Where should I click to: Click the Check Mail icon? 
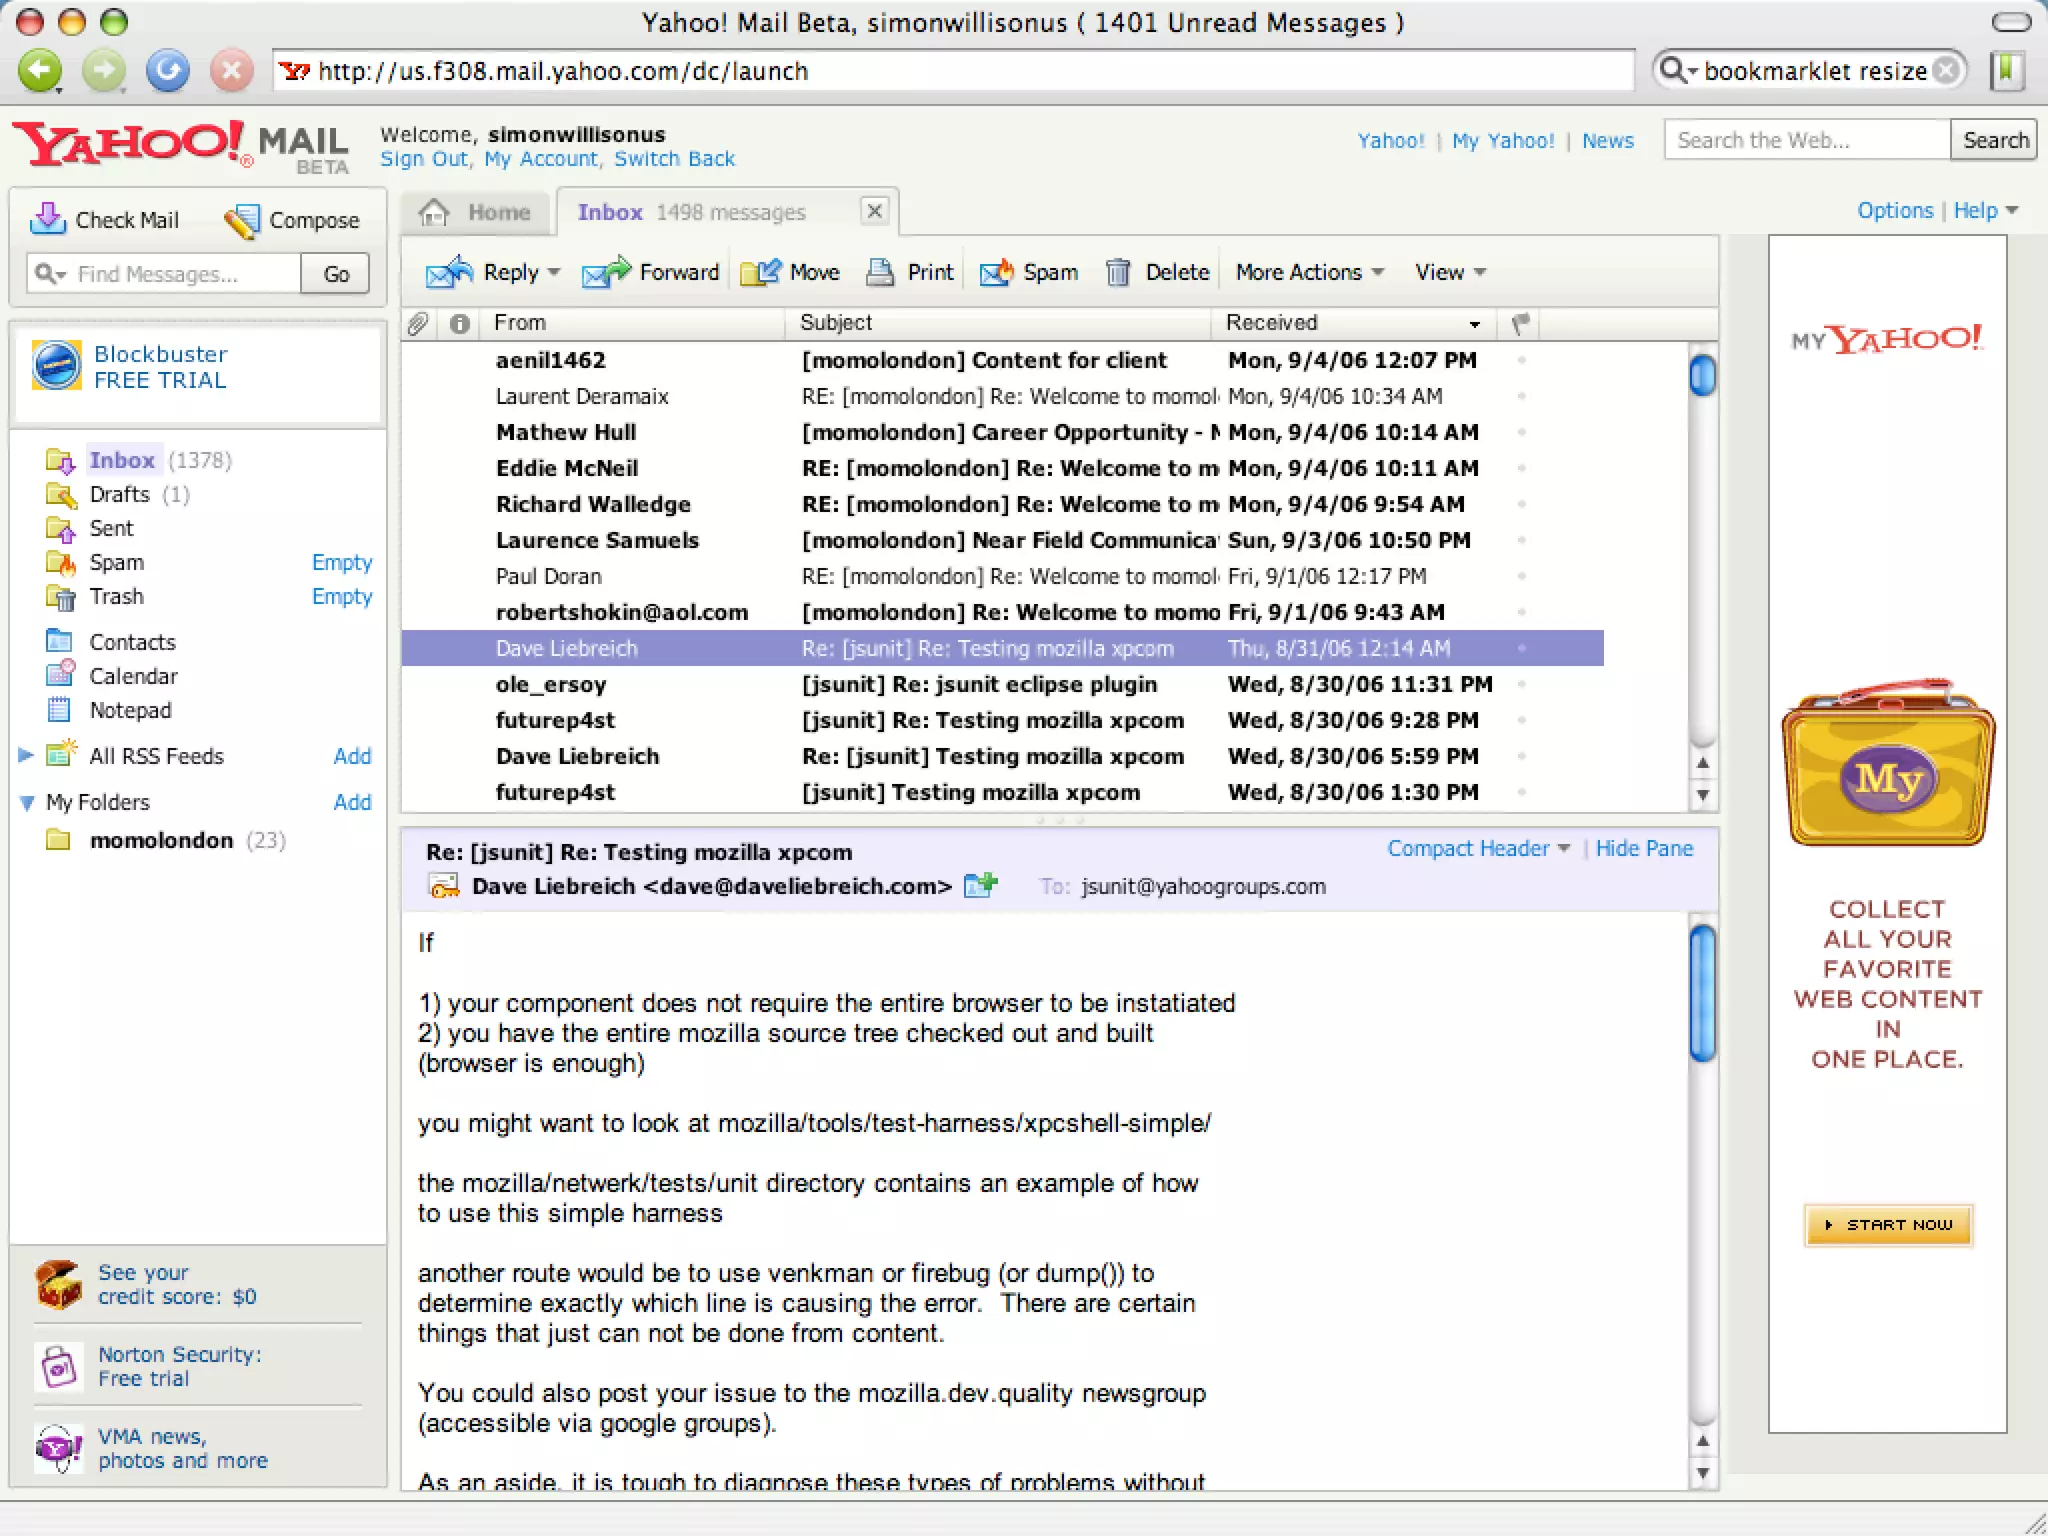click(x=47, y=219)
